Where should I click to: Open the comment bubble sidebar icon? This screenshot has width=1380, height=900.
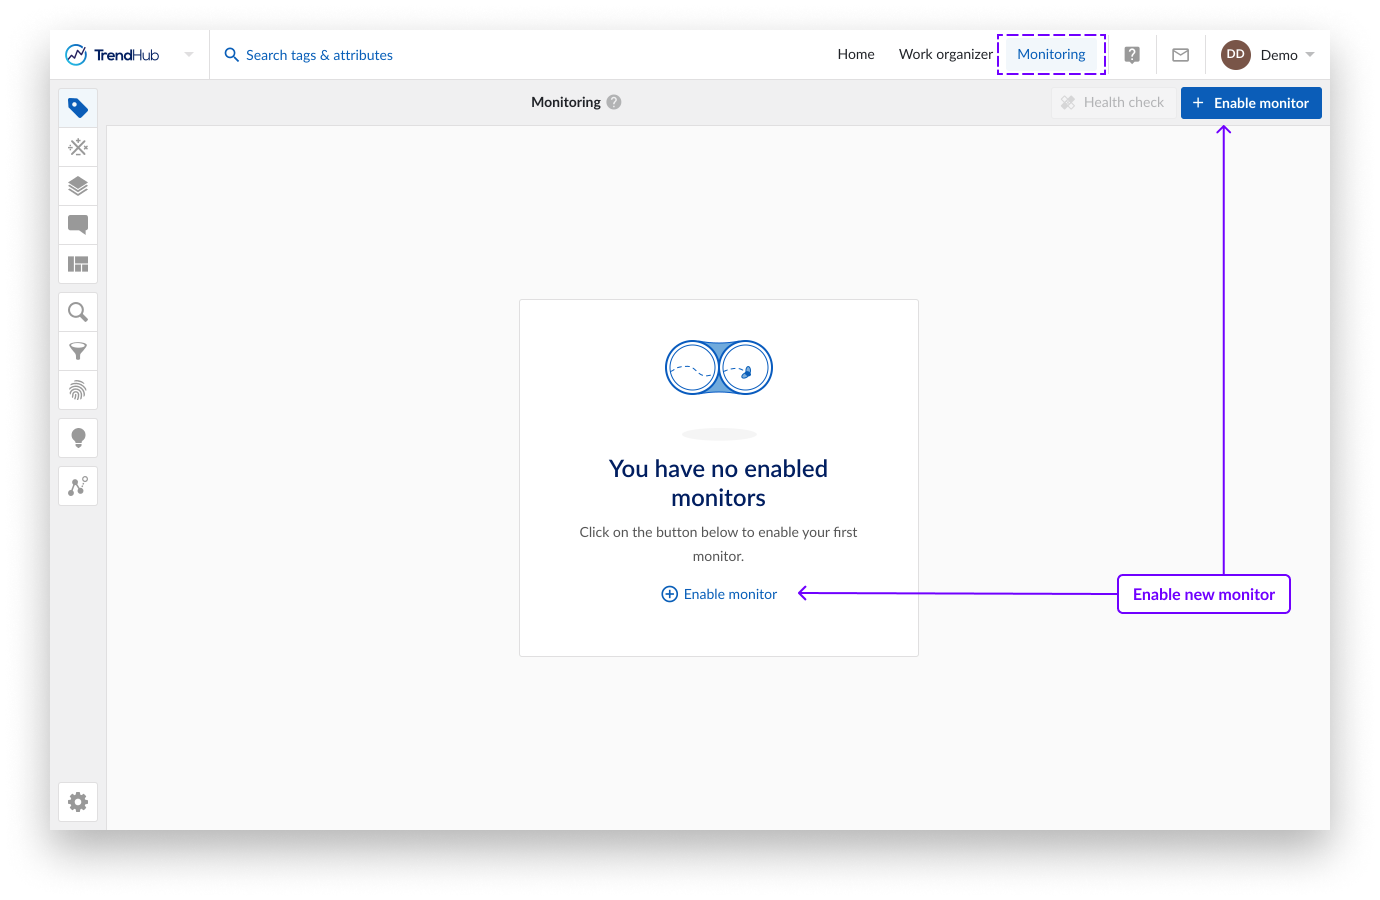coord(78,225)
